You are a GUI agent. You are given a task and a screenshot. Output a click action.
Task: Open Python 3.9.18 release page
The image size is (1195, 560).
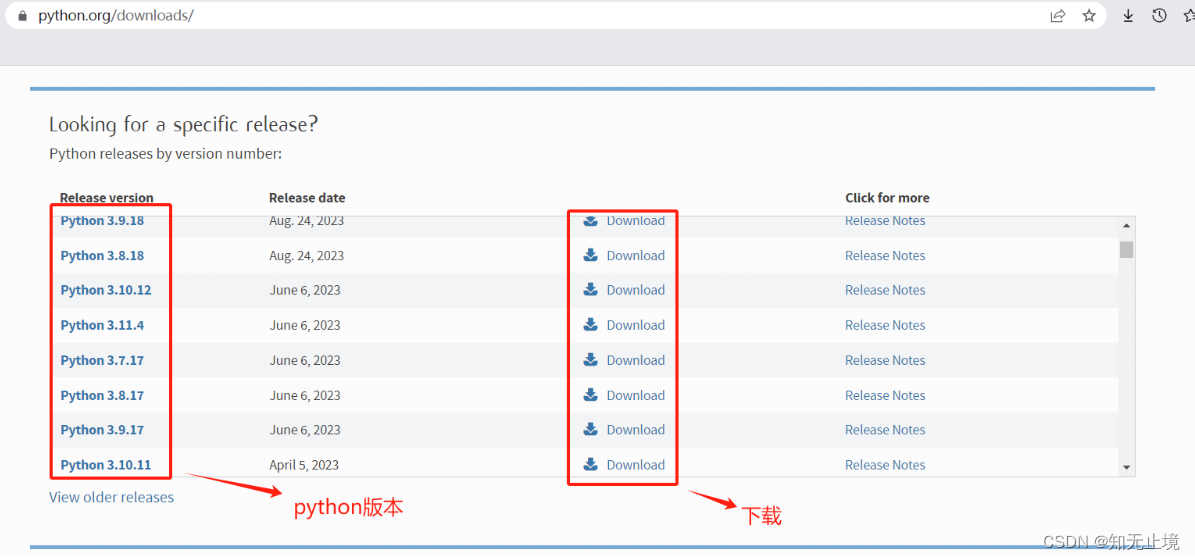coord(102,221)
